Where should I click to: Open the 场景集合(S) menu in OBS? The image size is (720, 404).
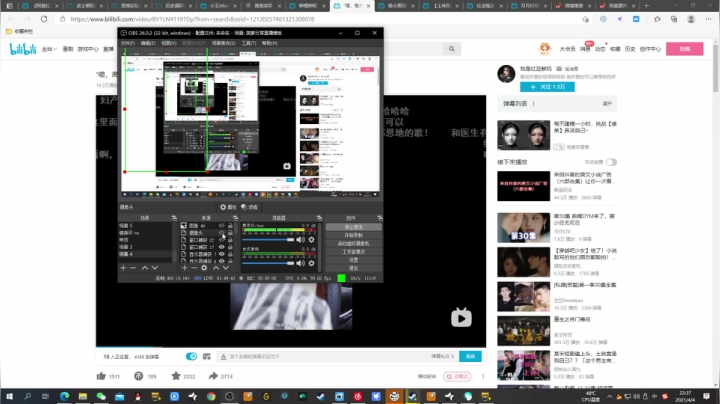point(224,43)
